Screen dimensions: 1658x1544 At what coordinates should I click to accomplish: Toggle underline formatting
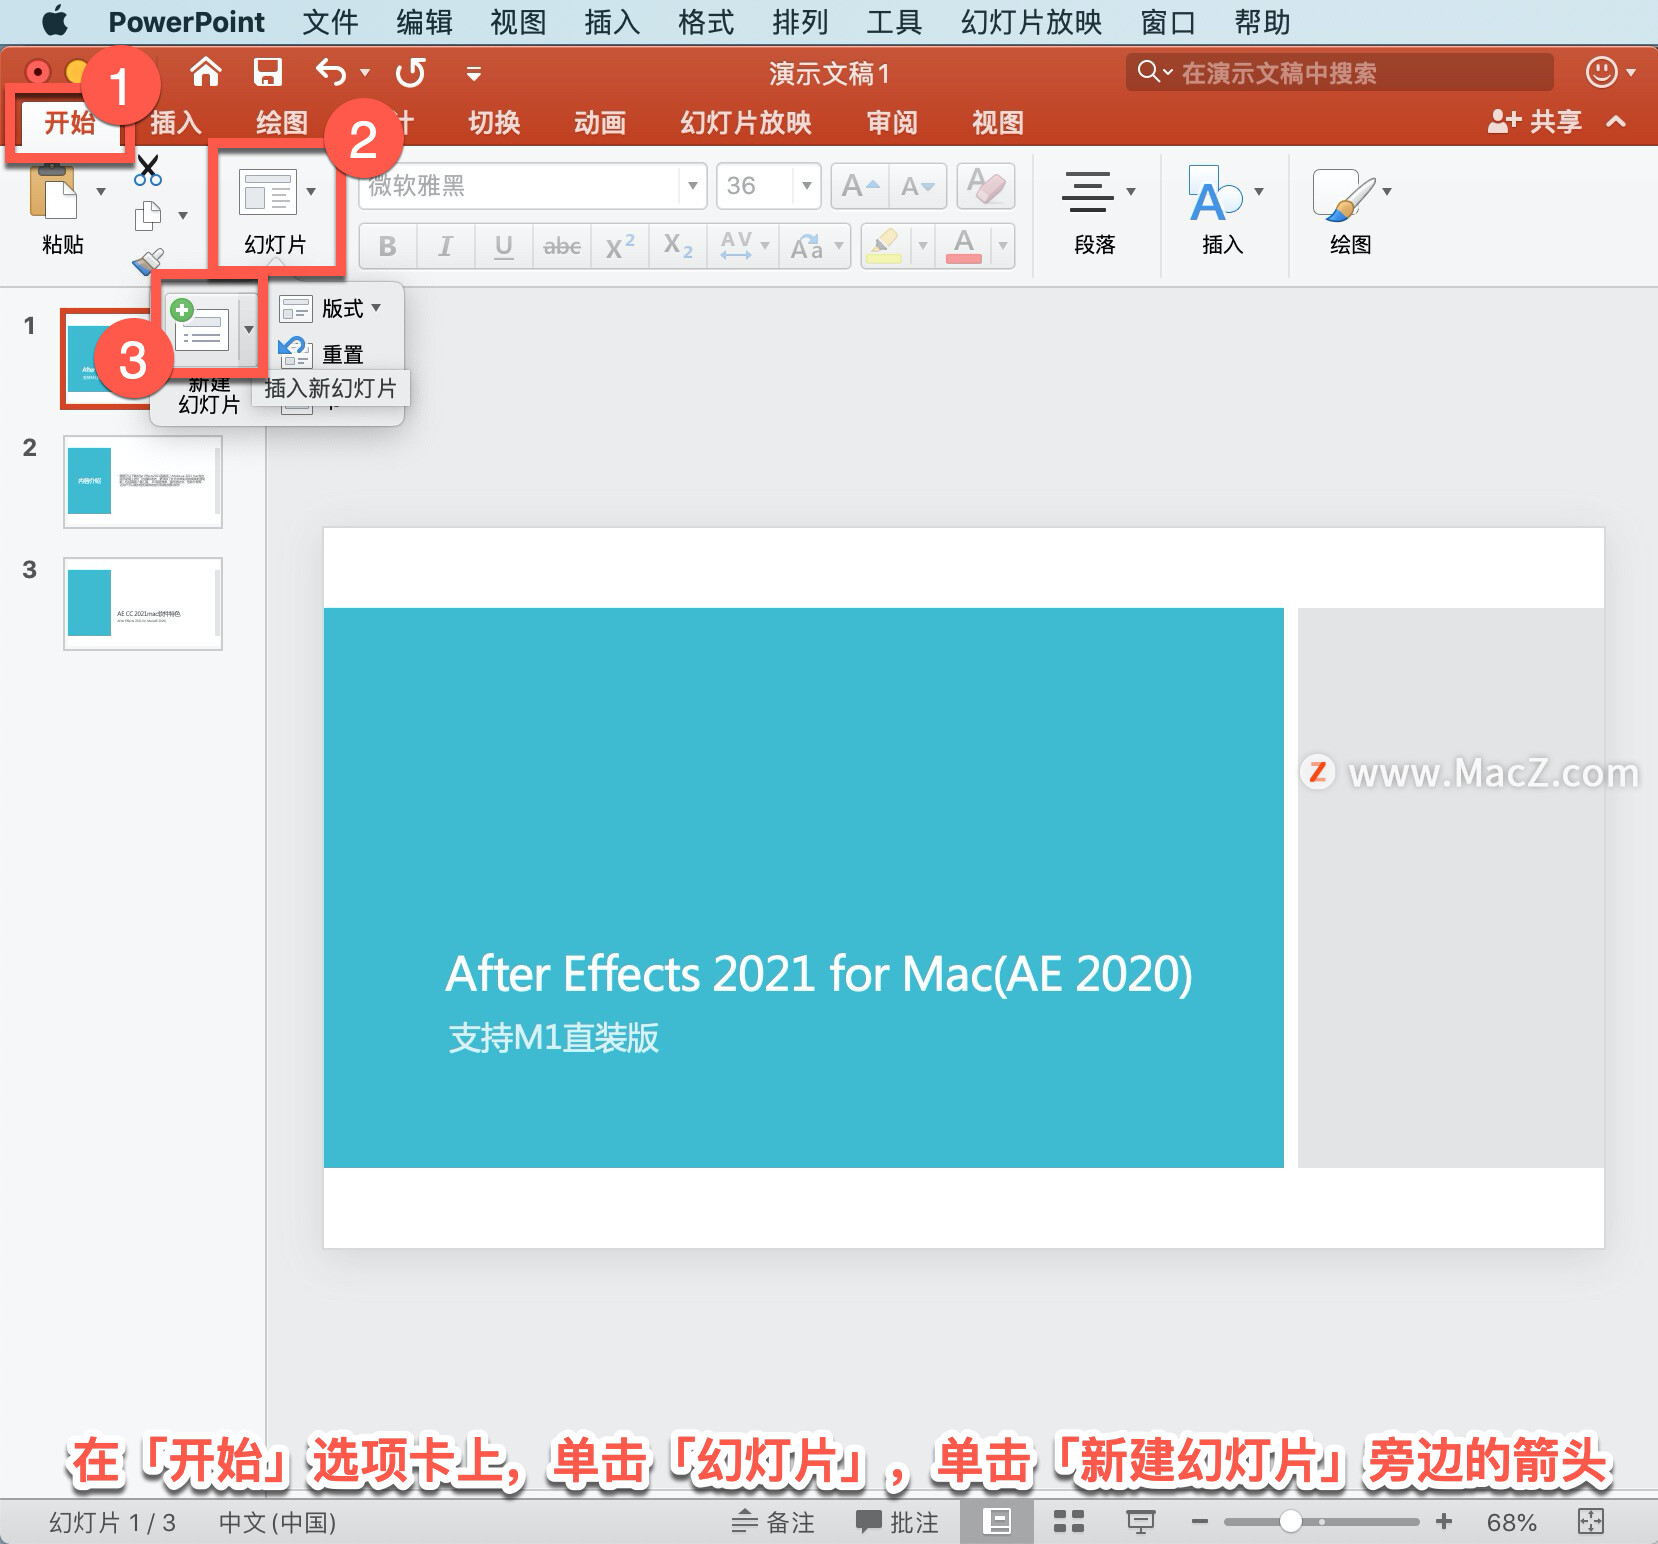pos(503,246)
